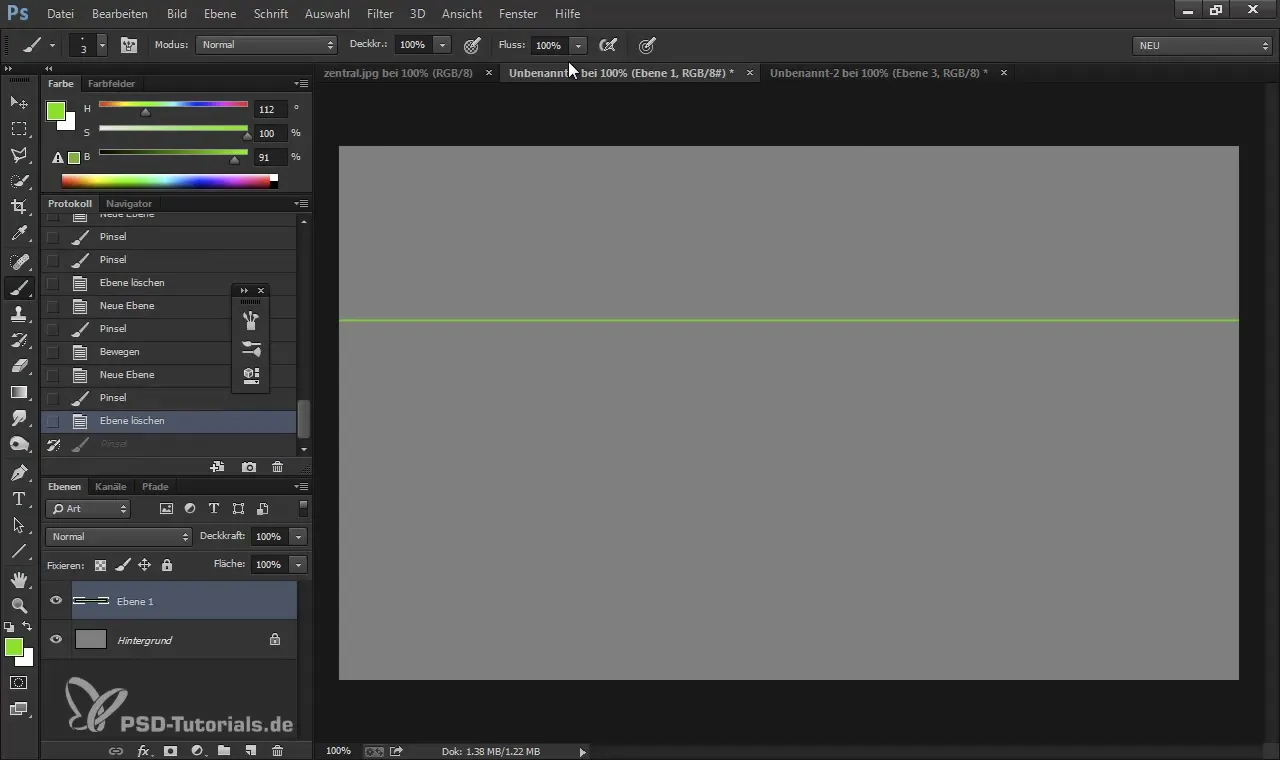Enable airbrush mode in options bar
Viewport: 1280px width, 760px height.
(607, 45)
